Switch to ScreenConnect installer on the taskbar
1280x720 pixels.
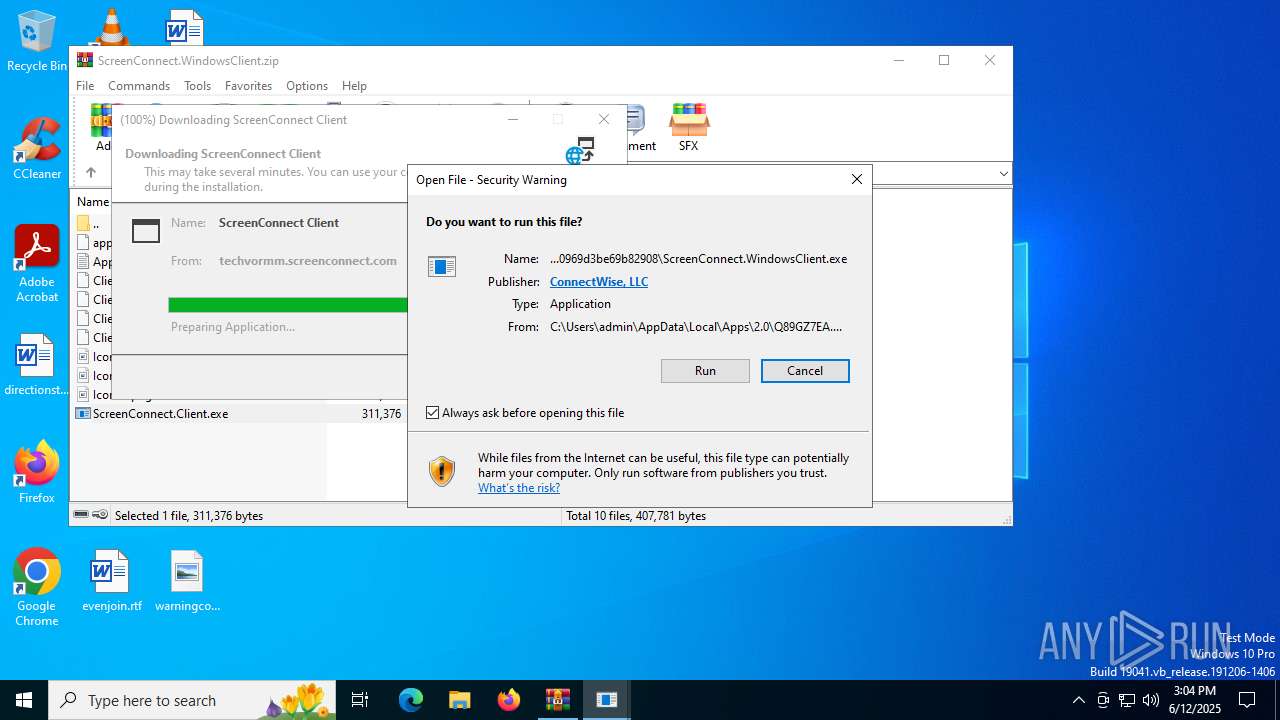(606, 700)
